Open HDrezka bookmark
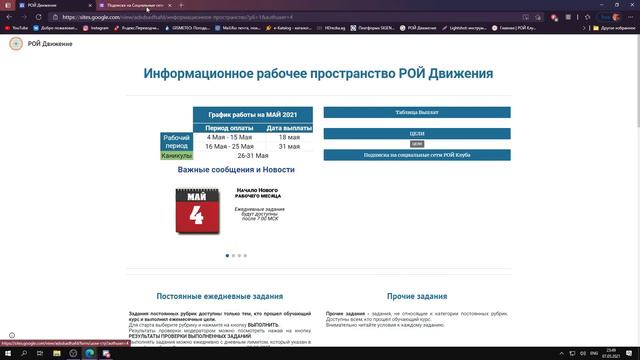The height and width of the screenshot is (360, 640). point(331,28)
